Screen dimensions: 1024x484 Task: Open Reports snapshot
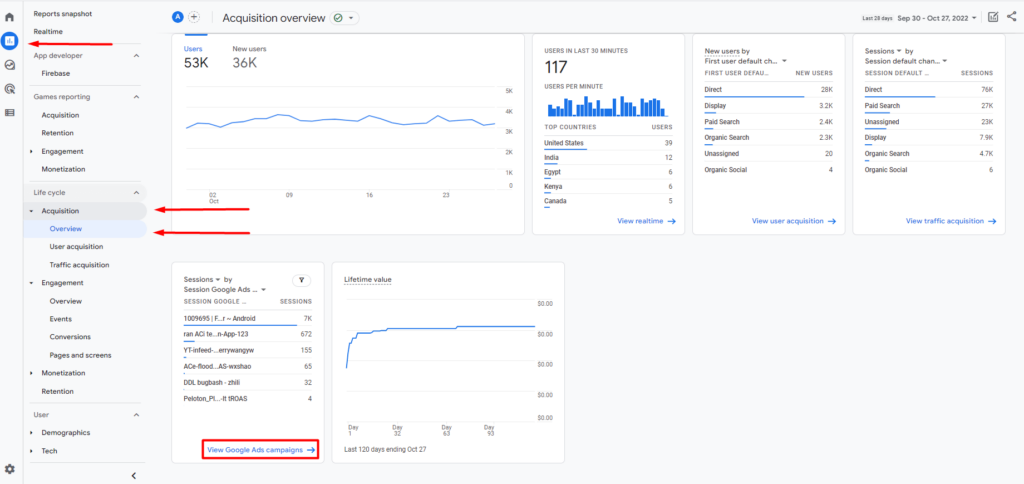(x=63, y=13)
